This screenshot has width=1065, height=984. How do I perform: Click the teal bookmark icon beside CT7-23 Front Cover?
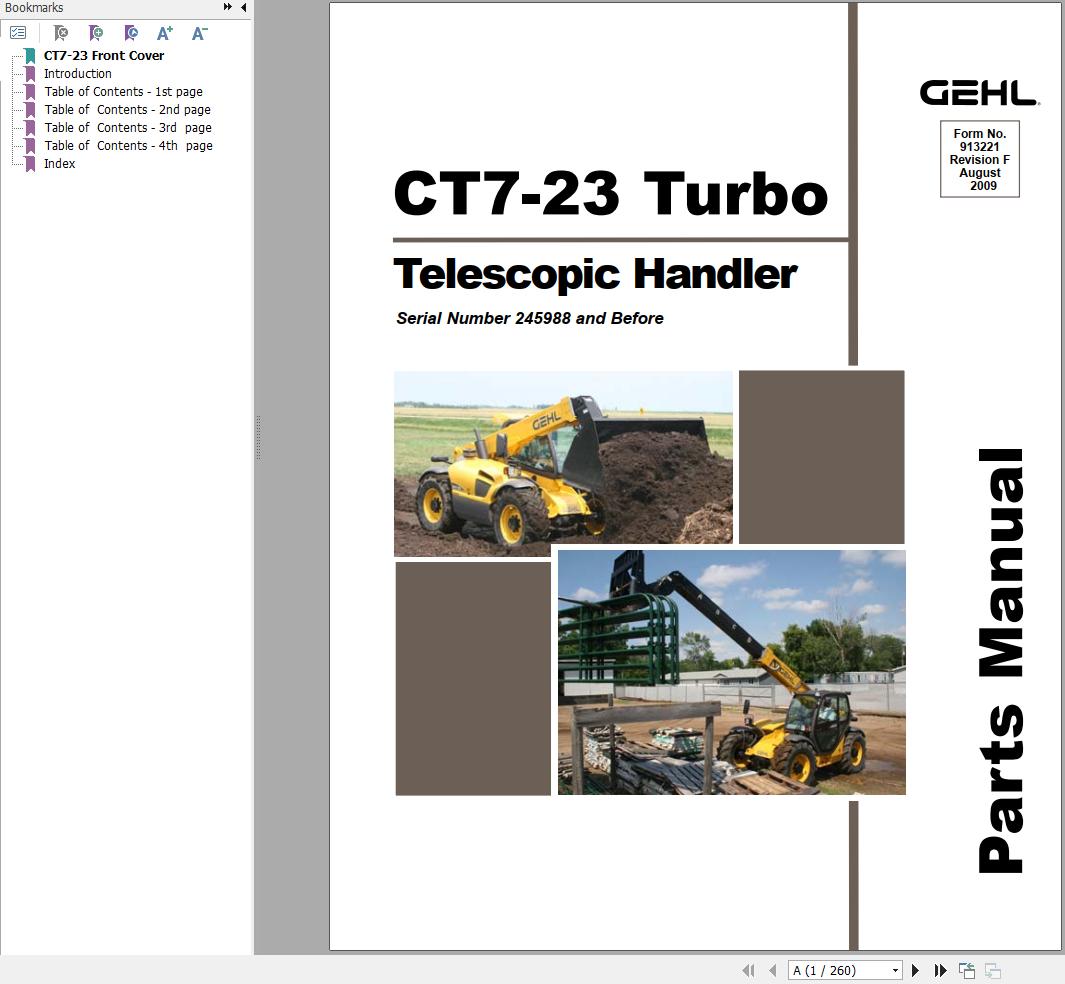point(30,56)
